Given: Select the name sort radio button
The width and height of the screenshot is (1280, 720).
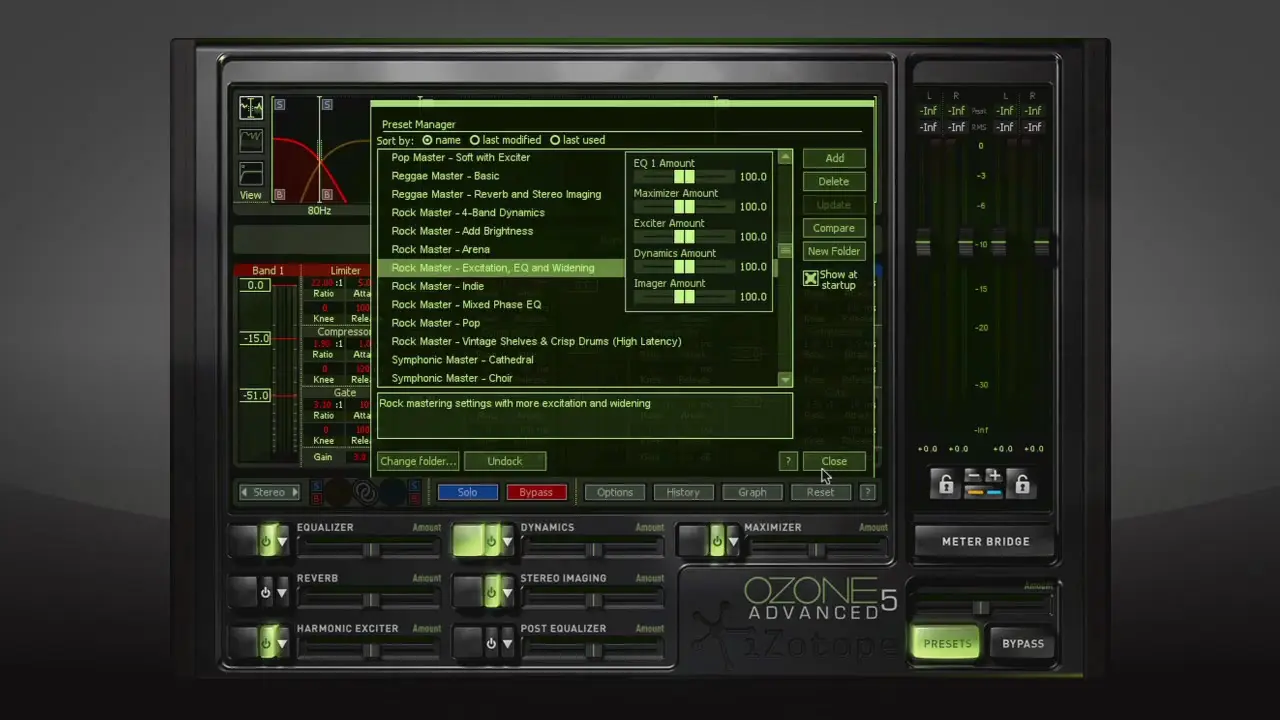Looking at the screenshot, I should click(427, 140).
